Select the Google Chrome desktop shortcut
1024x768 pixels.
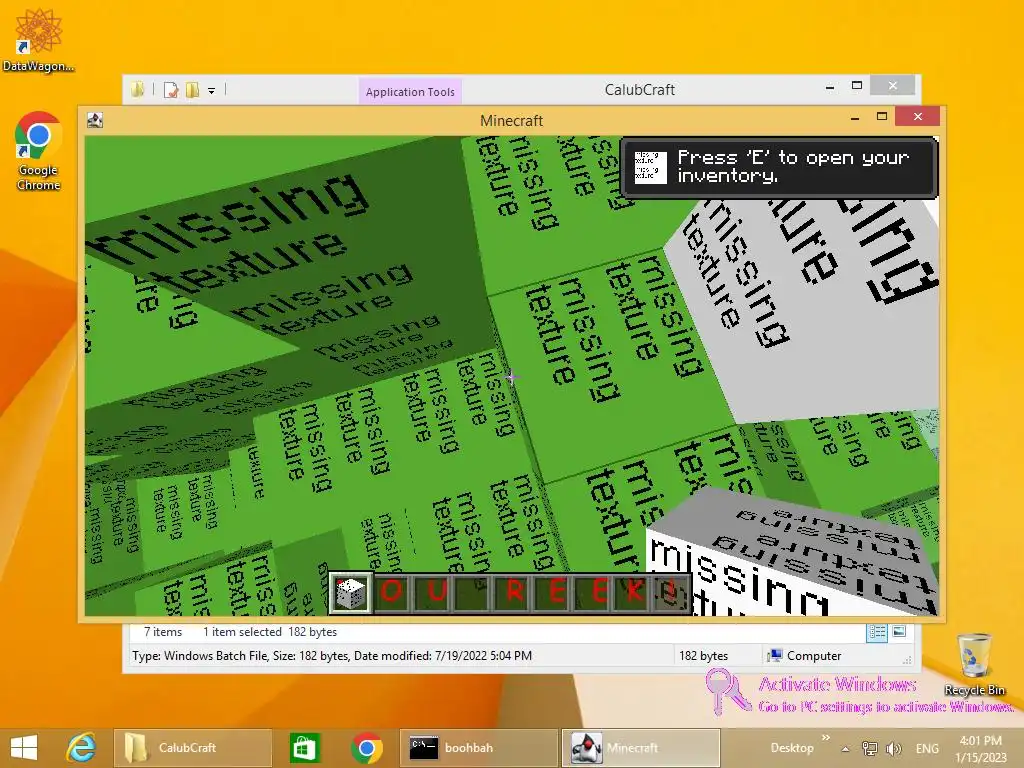pos(39,152)
